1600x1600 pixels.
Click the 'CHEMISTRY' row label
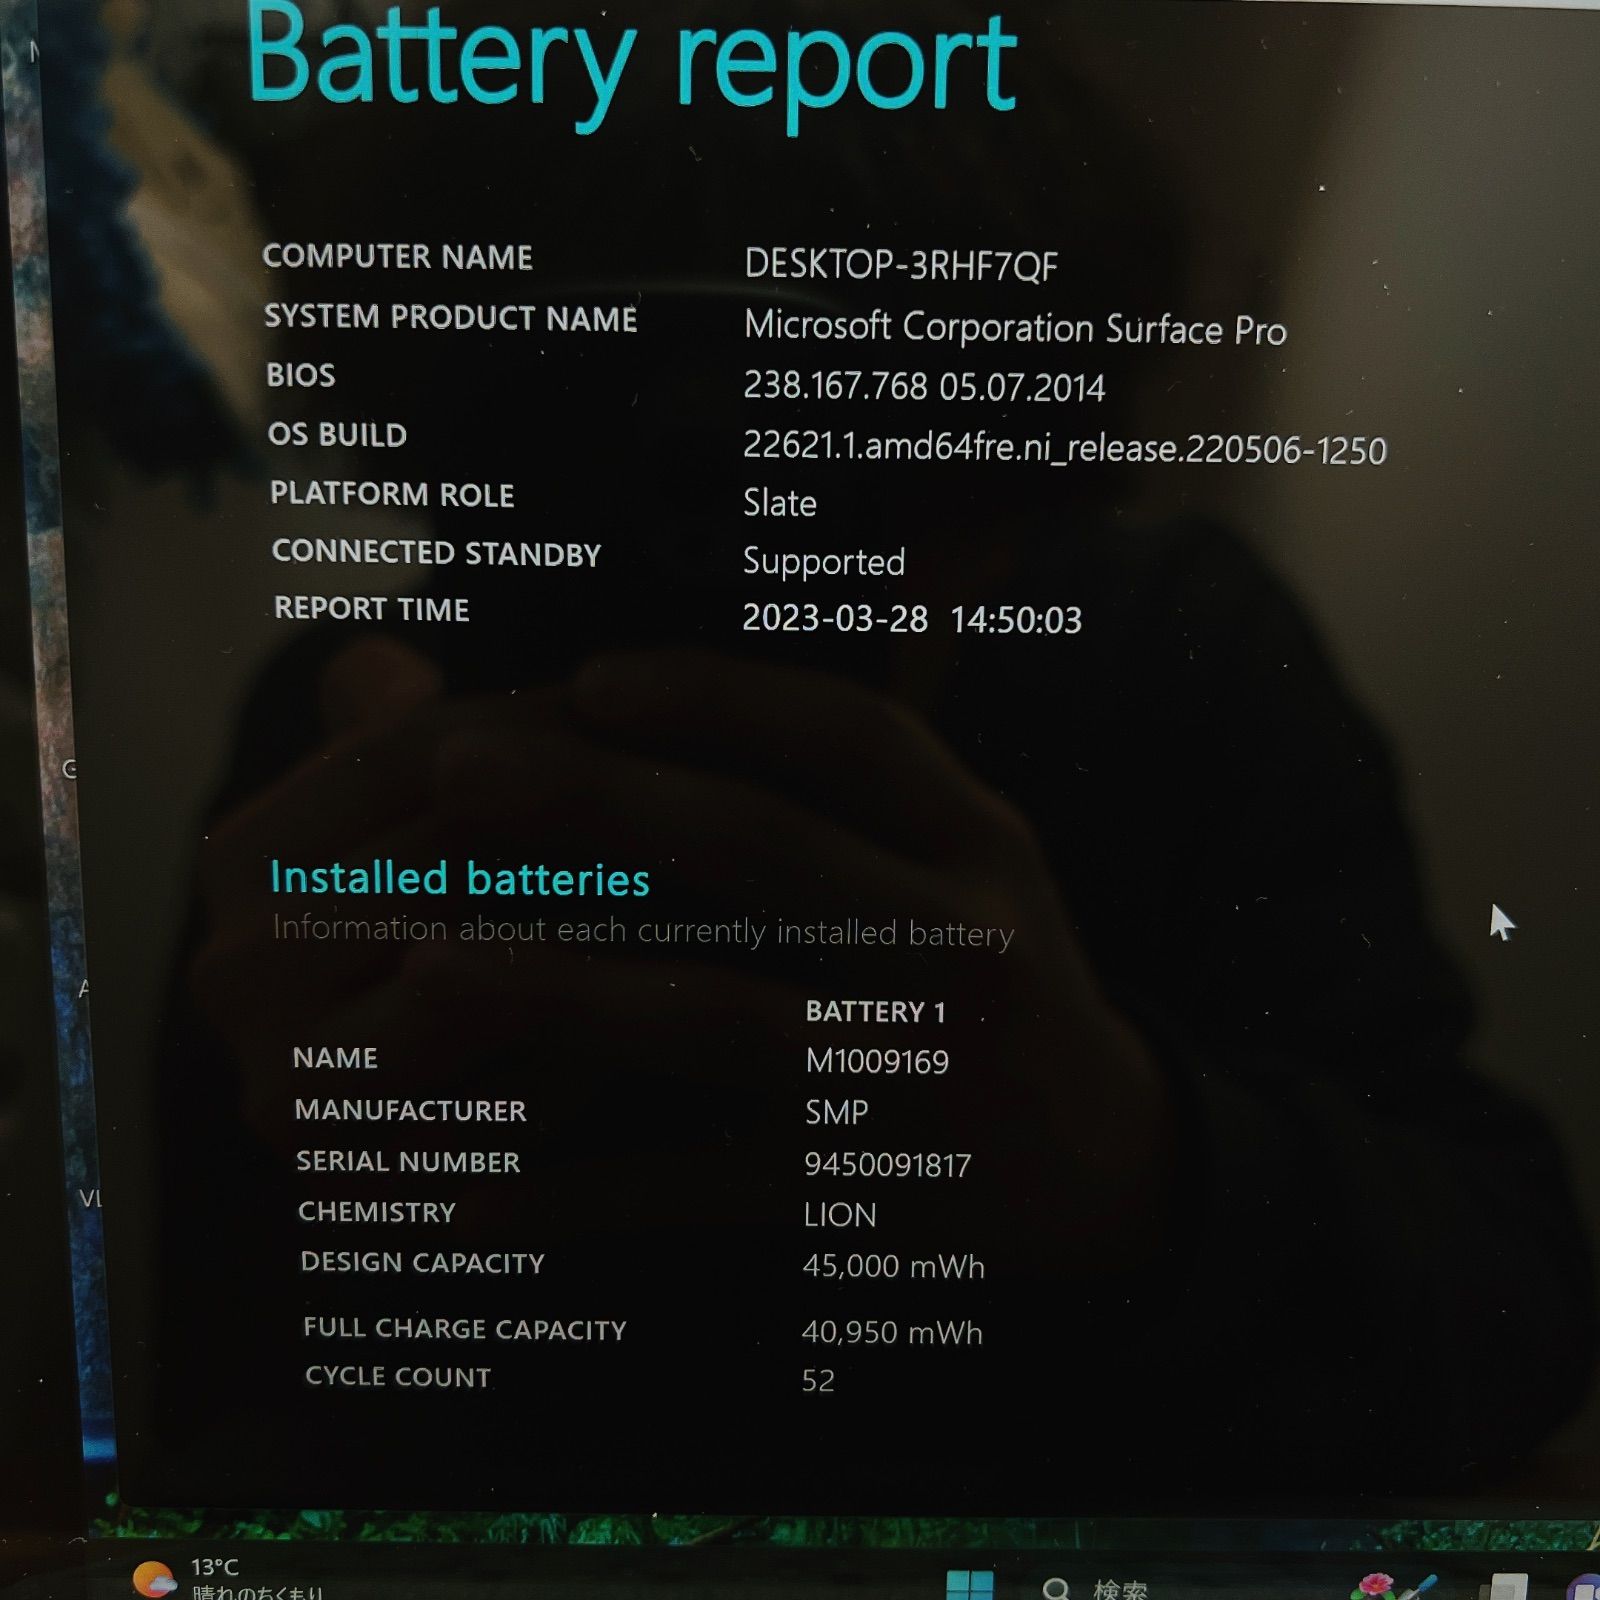coord(377,1212)
